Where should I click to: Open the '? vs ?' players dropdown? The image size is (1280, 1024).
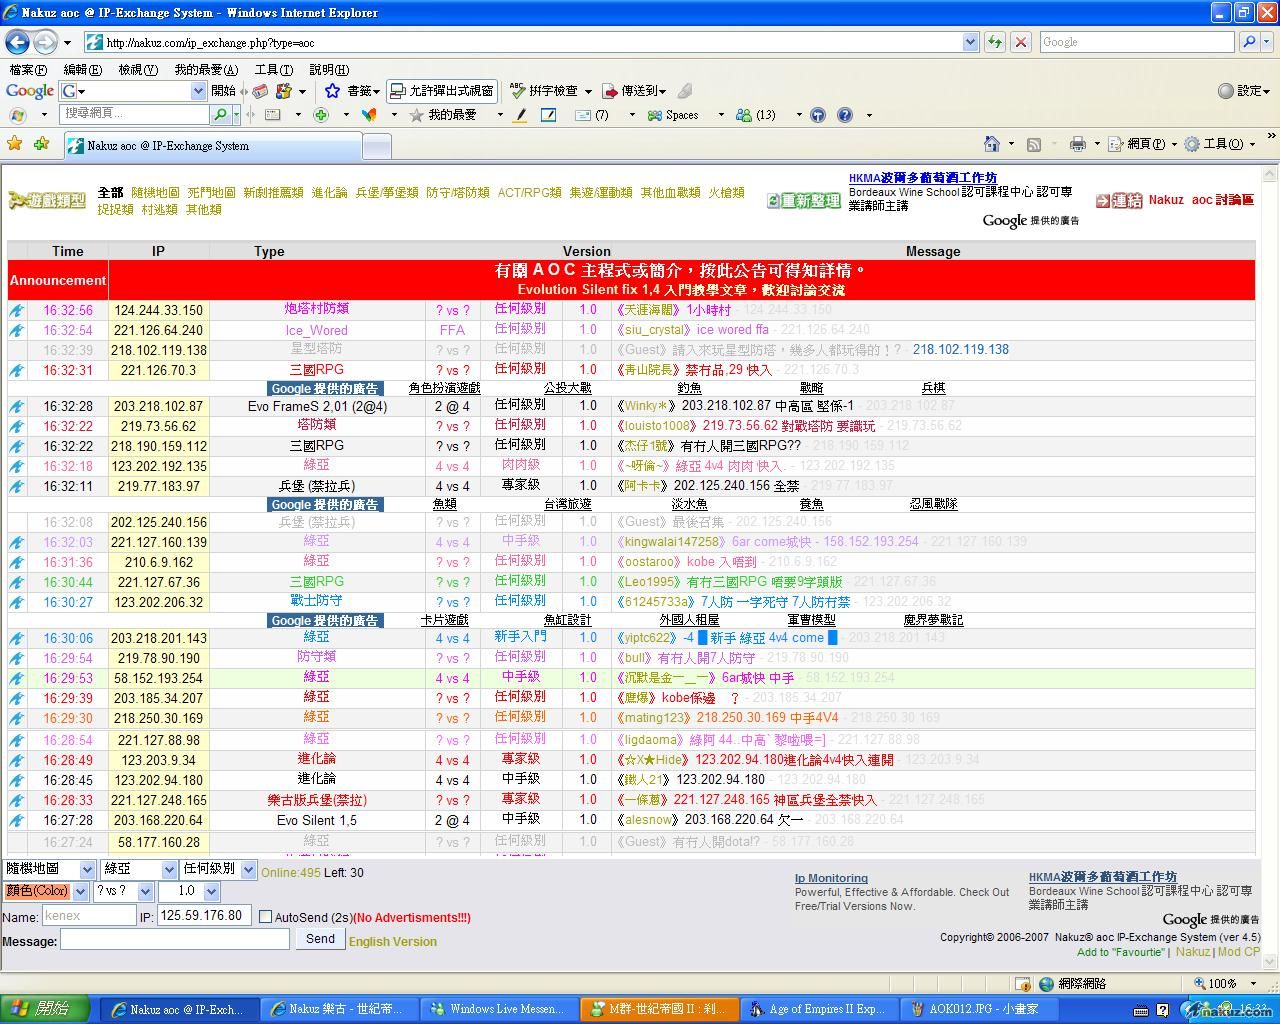pos(124,891)
